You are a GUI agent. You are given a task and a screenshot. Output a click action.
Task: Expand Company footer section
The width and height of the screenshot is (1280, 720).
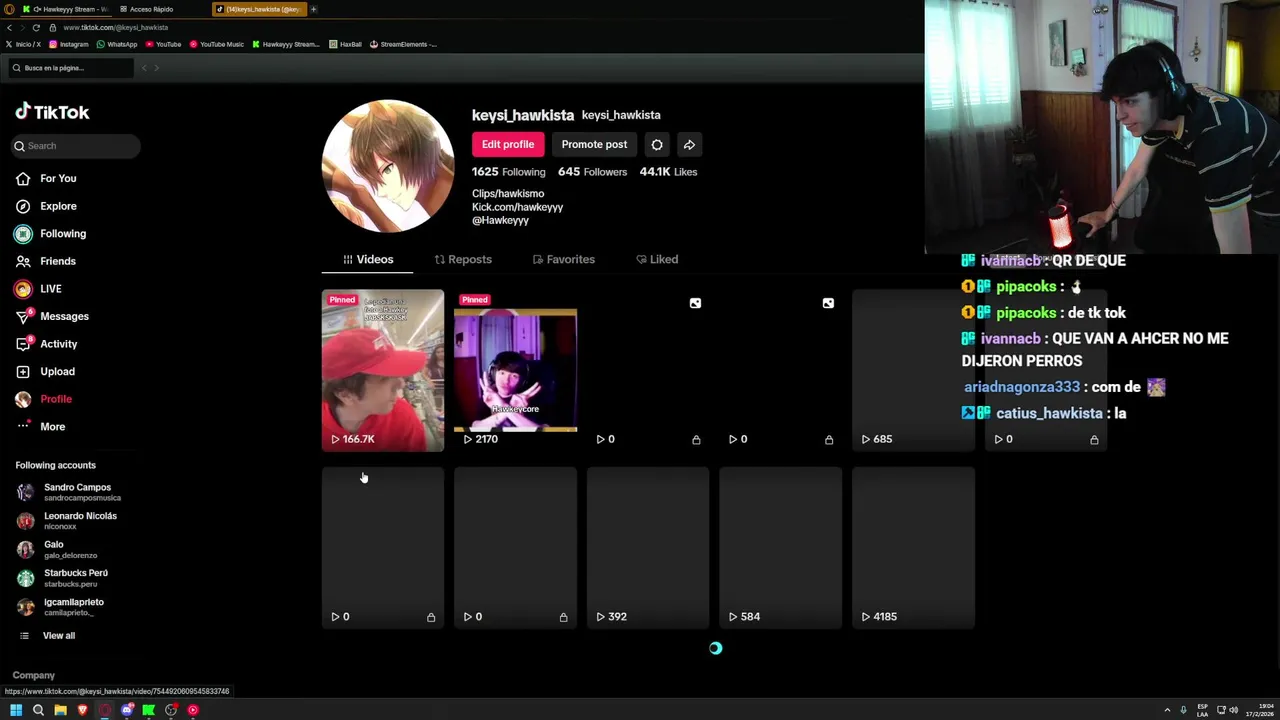point(34,675)
